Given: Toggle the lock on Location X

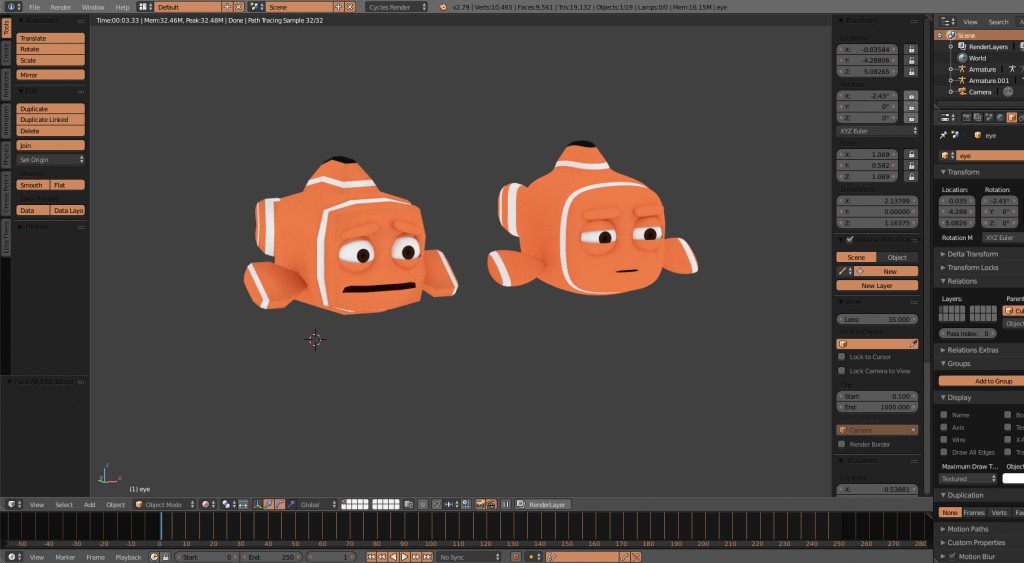Looking at the screenshot, I should [911, 49].
